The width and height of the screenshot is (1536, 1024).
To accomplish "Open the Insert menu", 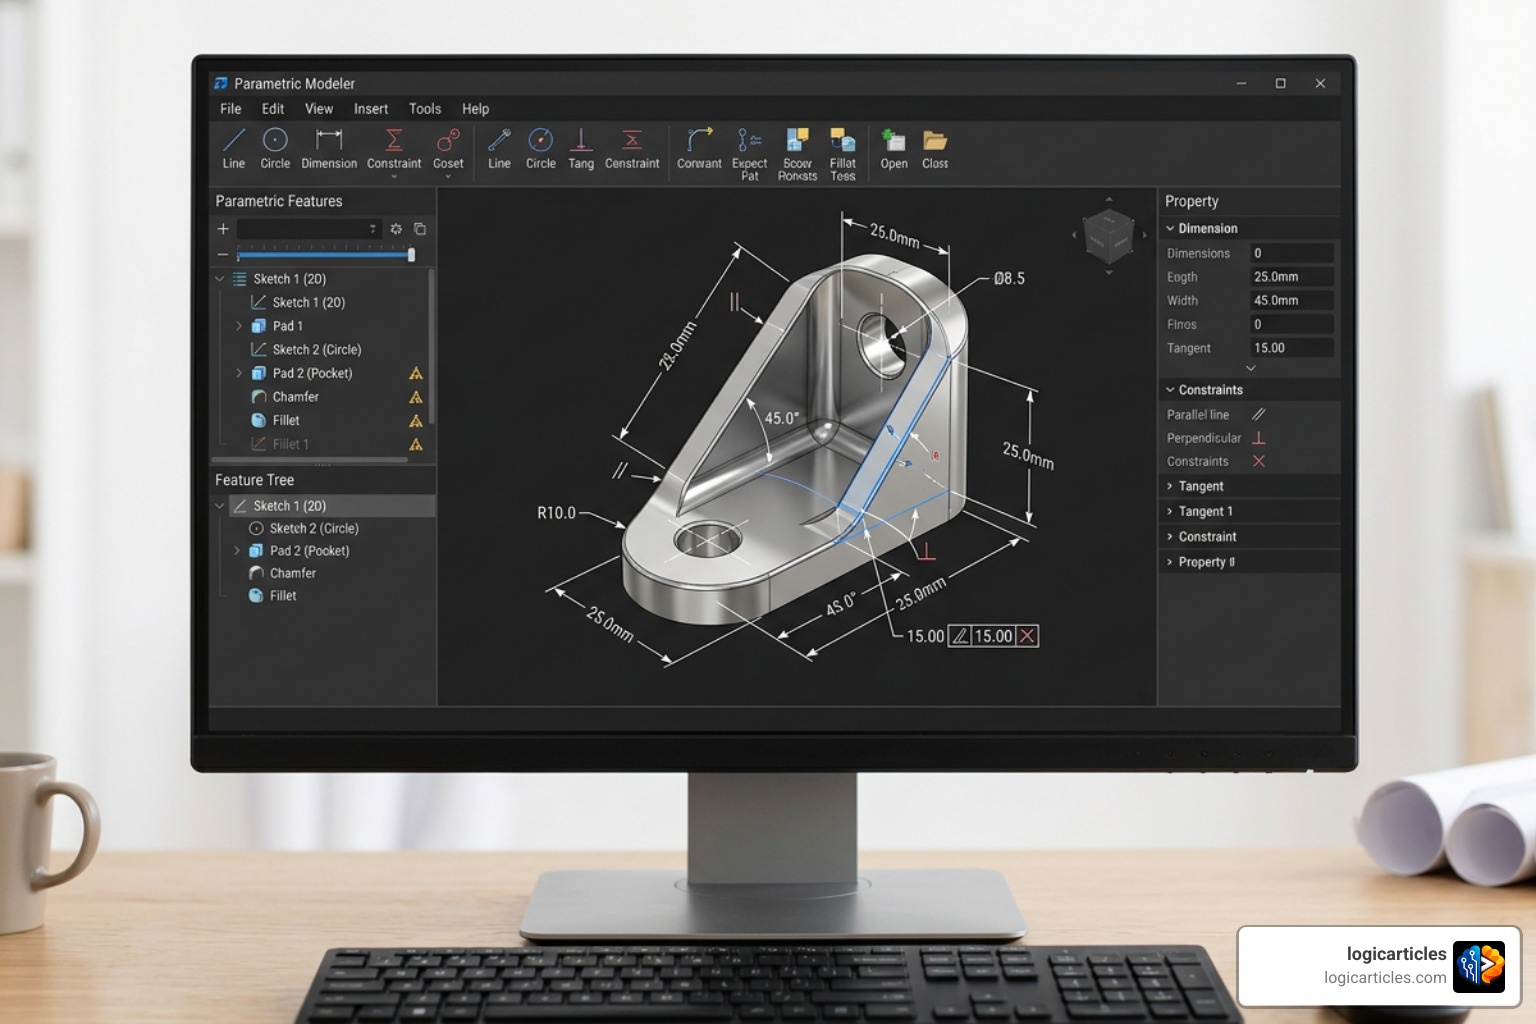I will pos(371,109).
